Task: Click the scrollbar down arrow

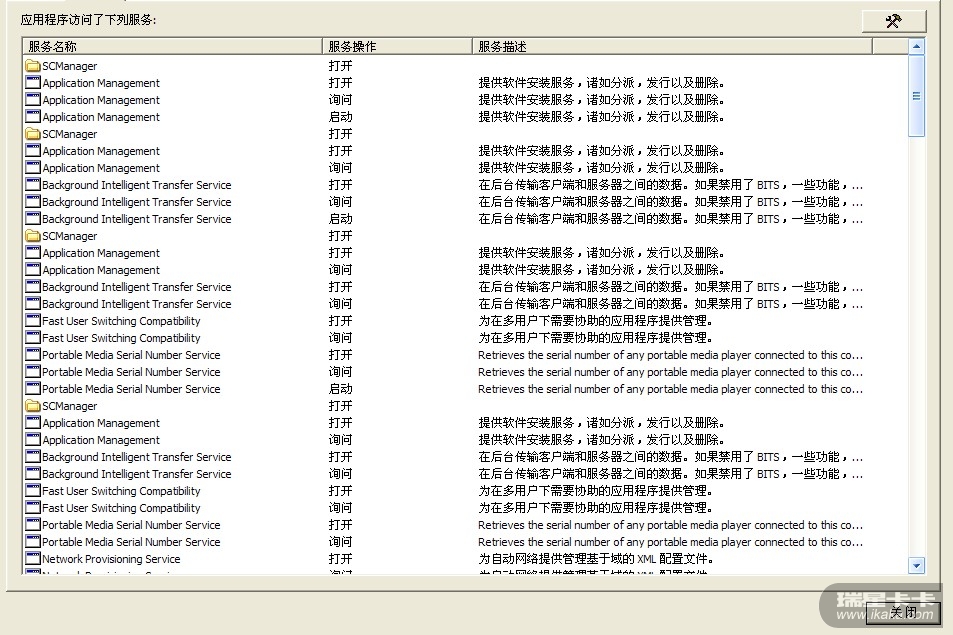Action: [x=917, y=566]
